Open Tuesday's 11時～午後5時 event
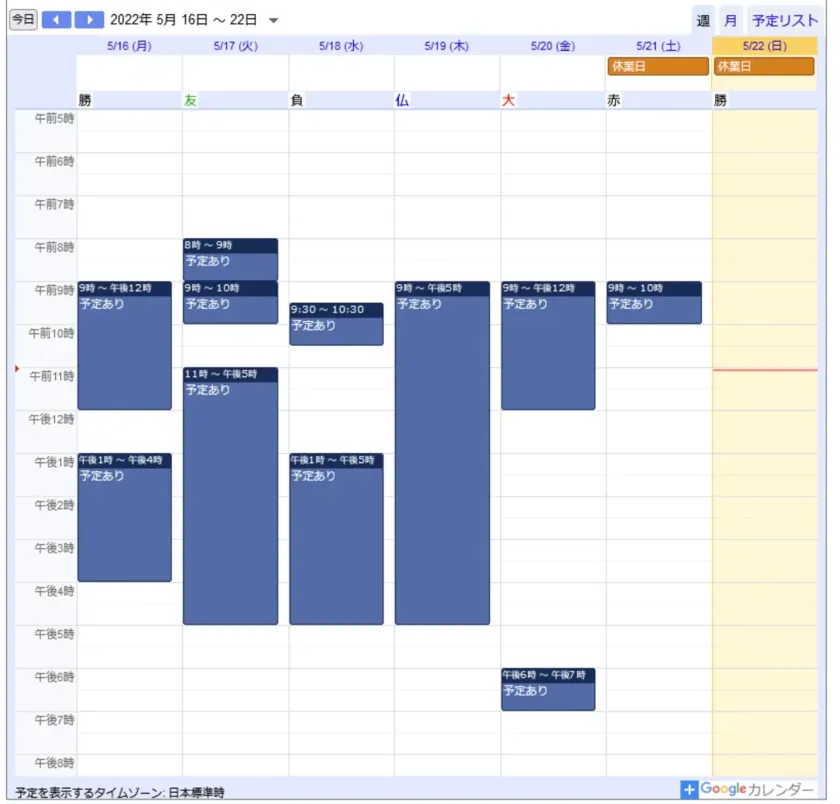 [230, 495]
